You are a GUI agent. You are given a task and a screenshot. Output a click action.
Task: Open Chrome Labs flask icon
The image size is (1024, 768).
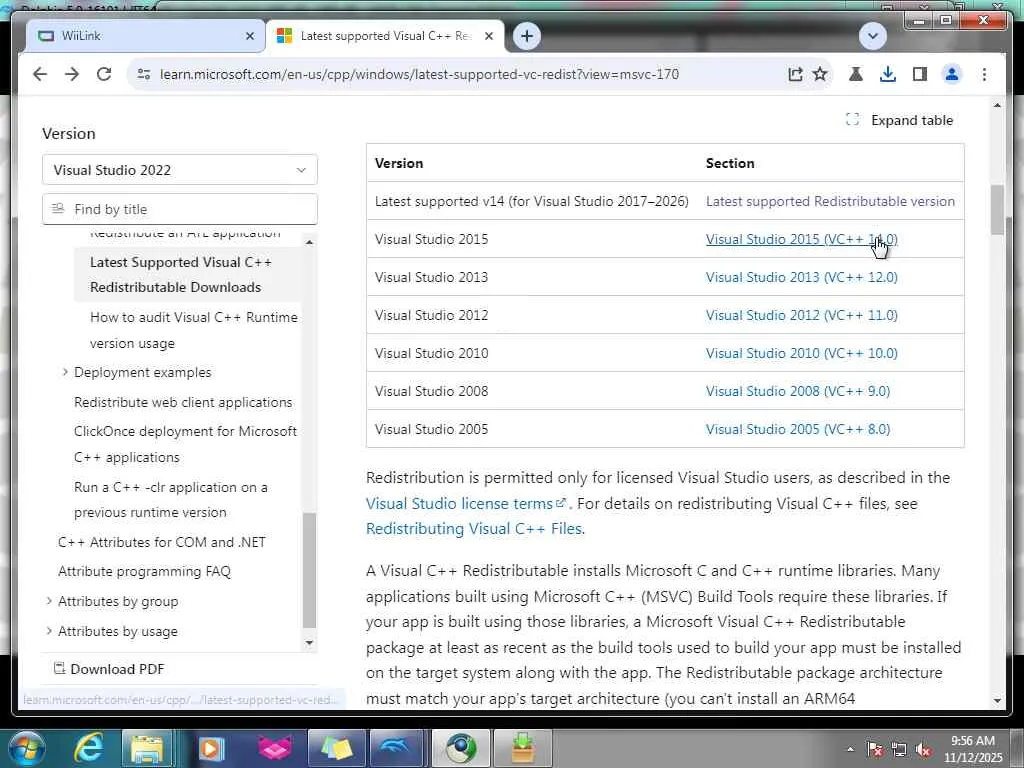pyautogui.click(x=856, y=74)
